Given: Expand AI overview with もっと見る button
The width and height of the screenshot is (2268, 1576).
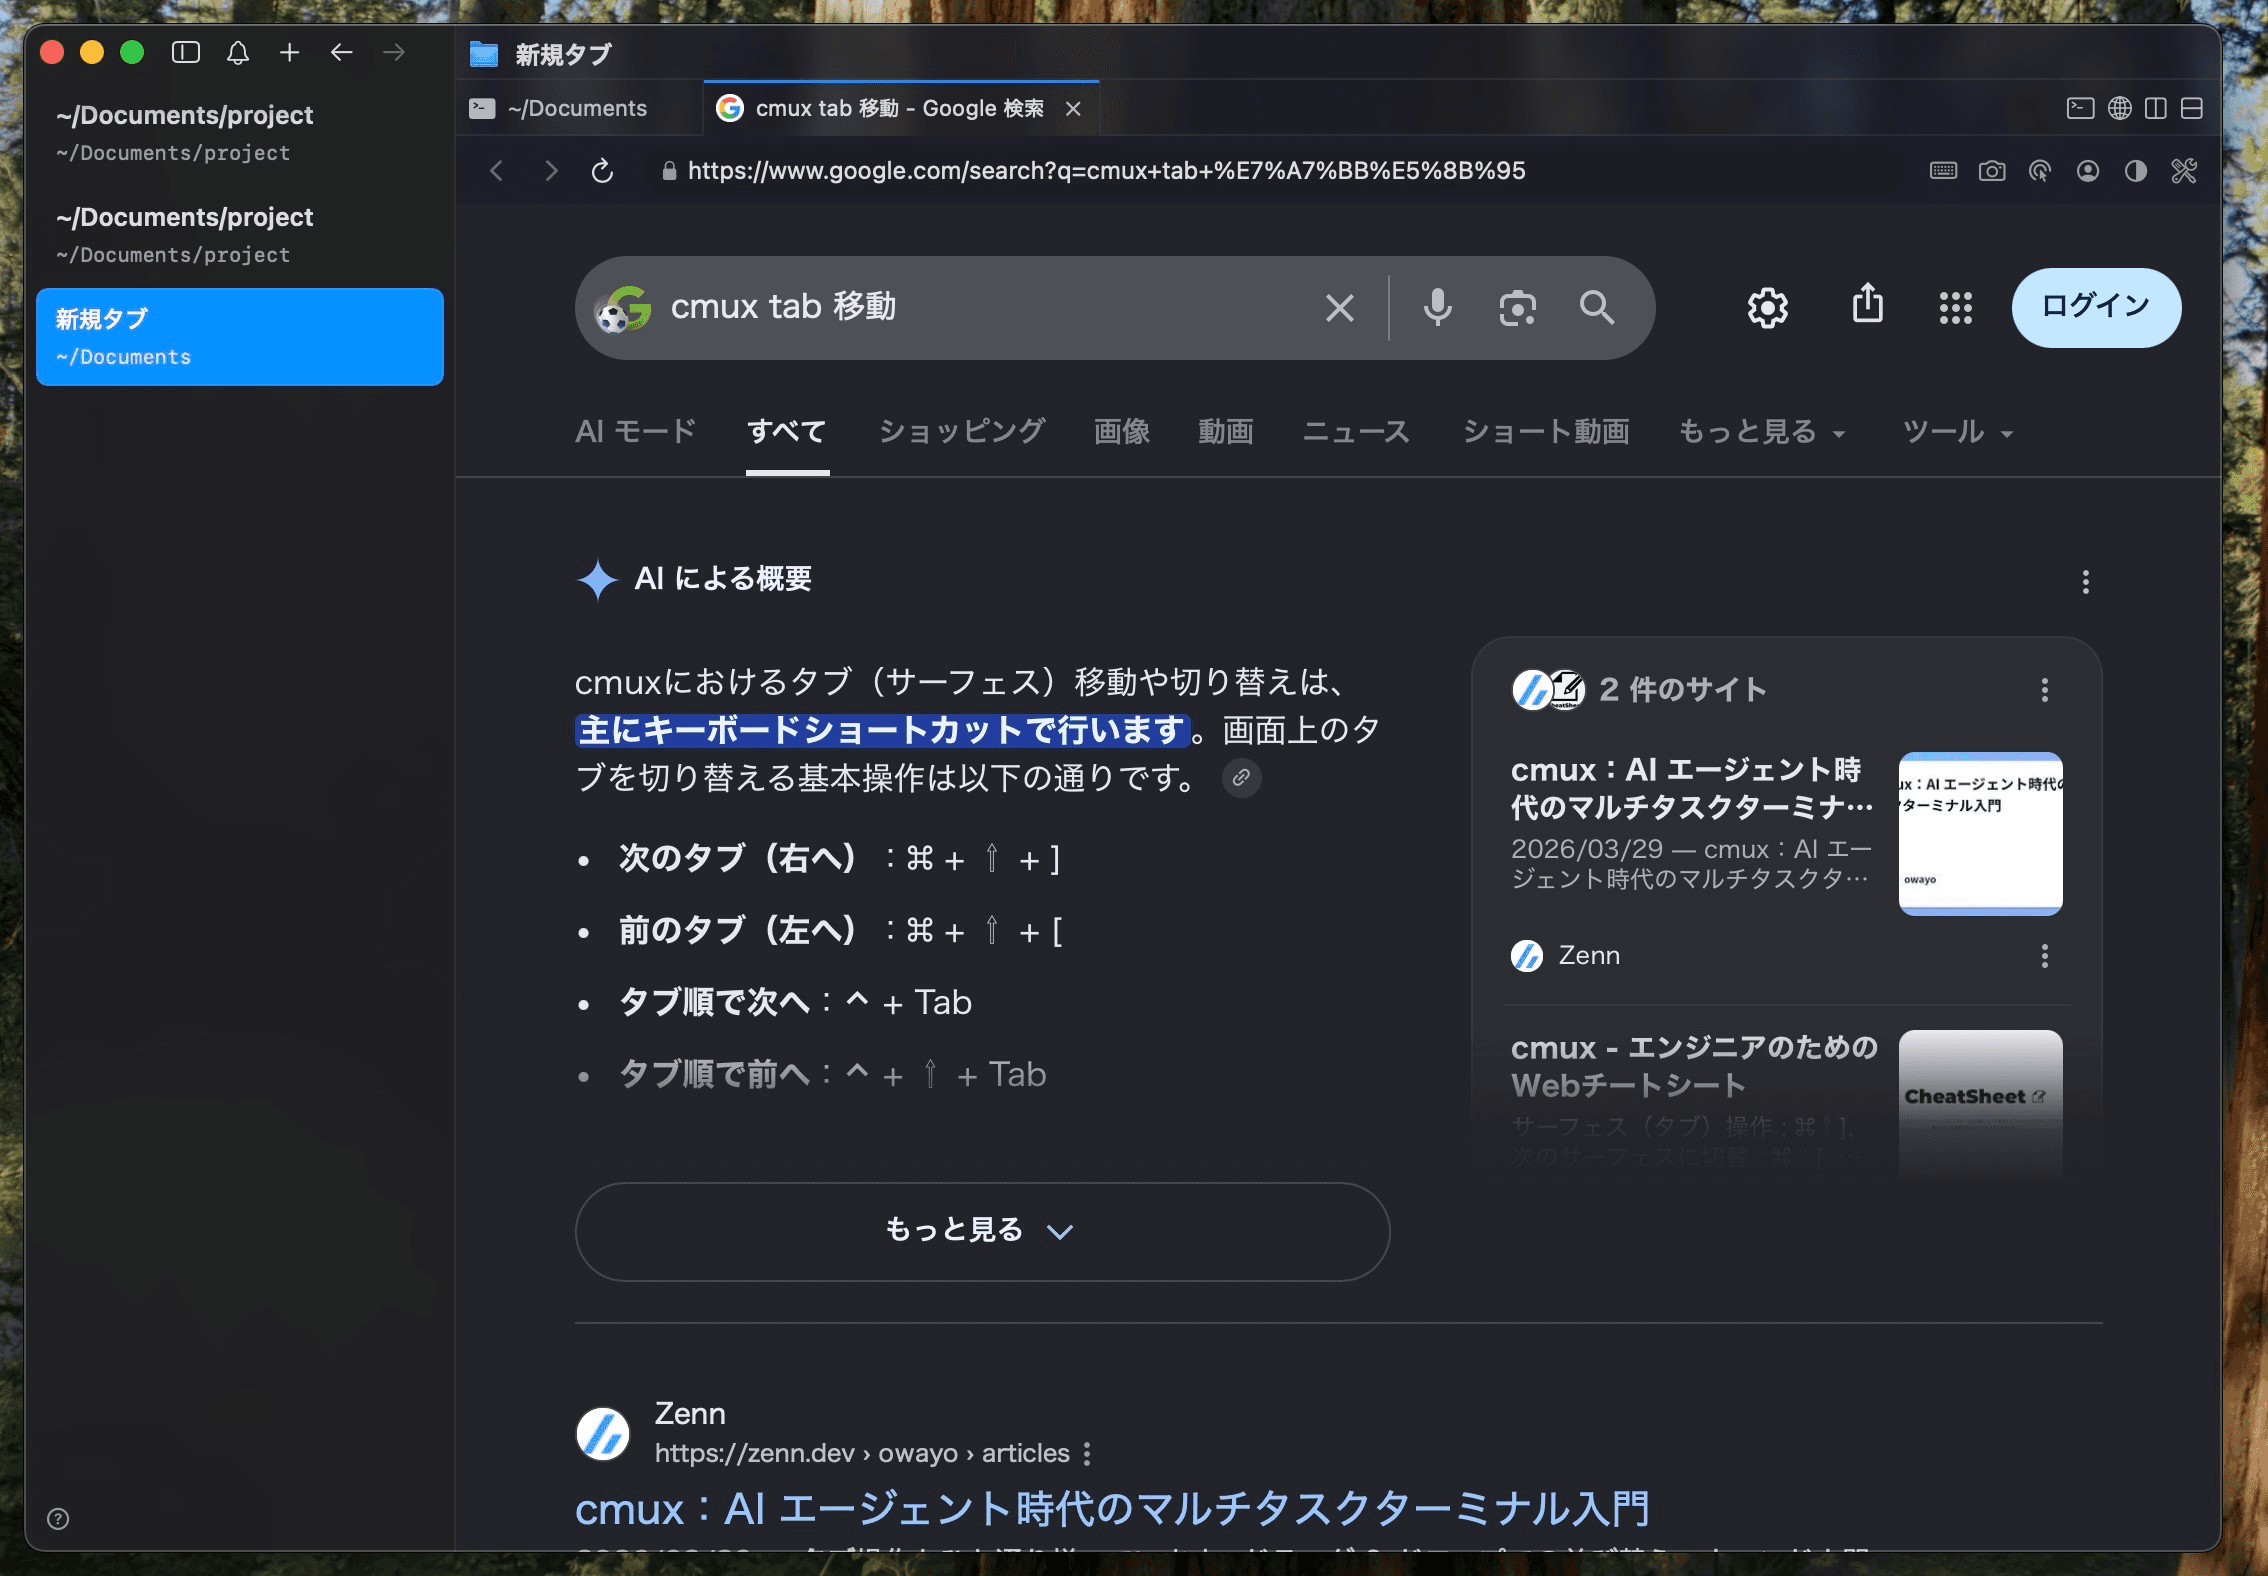Looking at the screenshot, I should point(982,1231).
